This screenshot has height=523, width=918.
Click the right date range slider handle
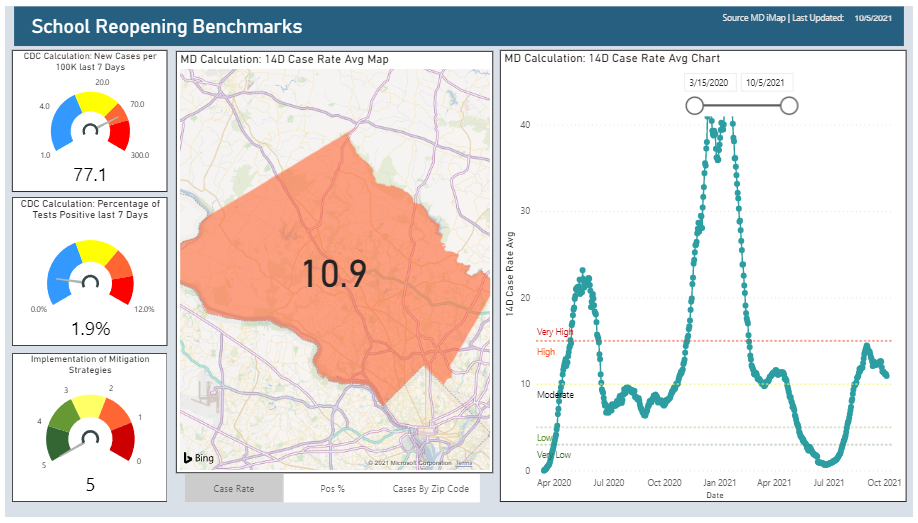tap(788, 106)
